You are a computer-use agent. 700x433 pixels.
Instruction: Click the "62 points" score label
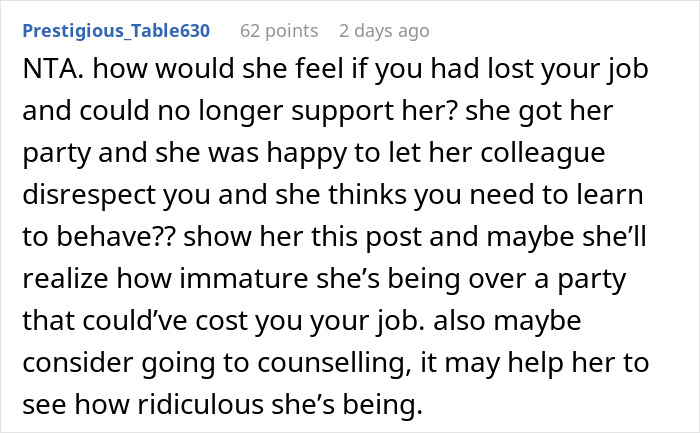[x=277, y=31]
